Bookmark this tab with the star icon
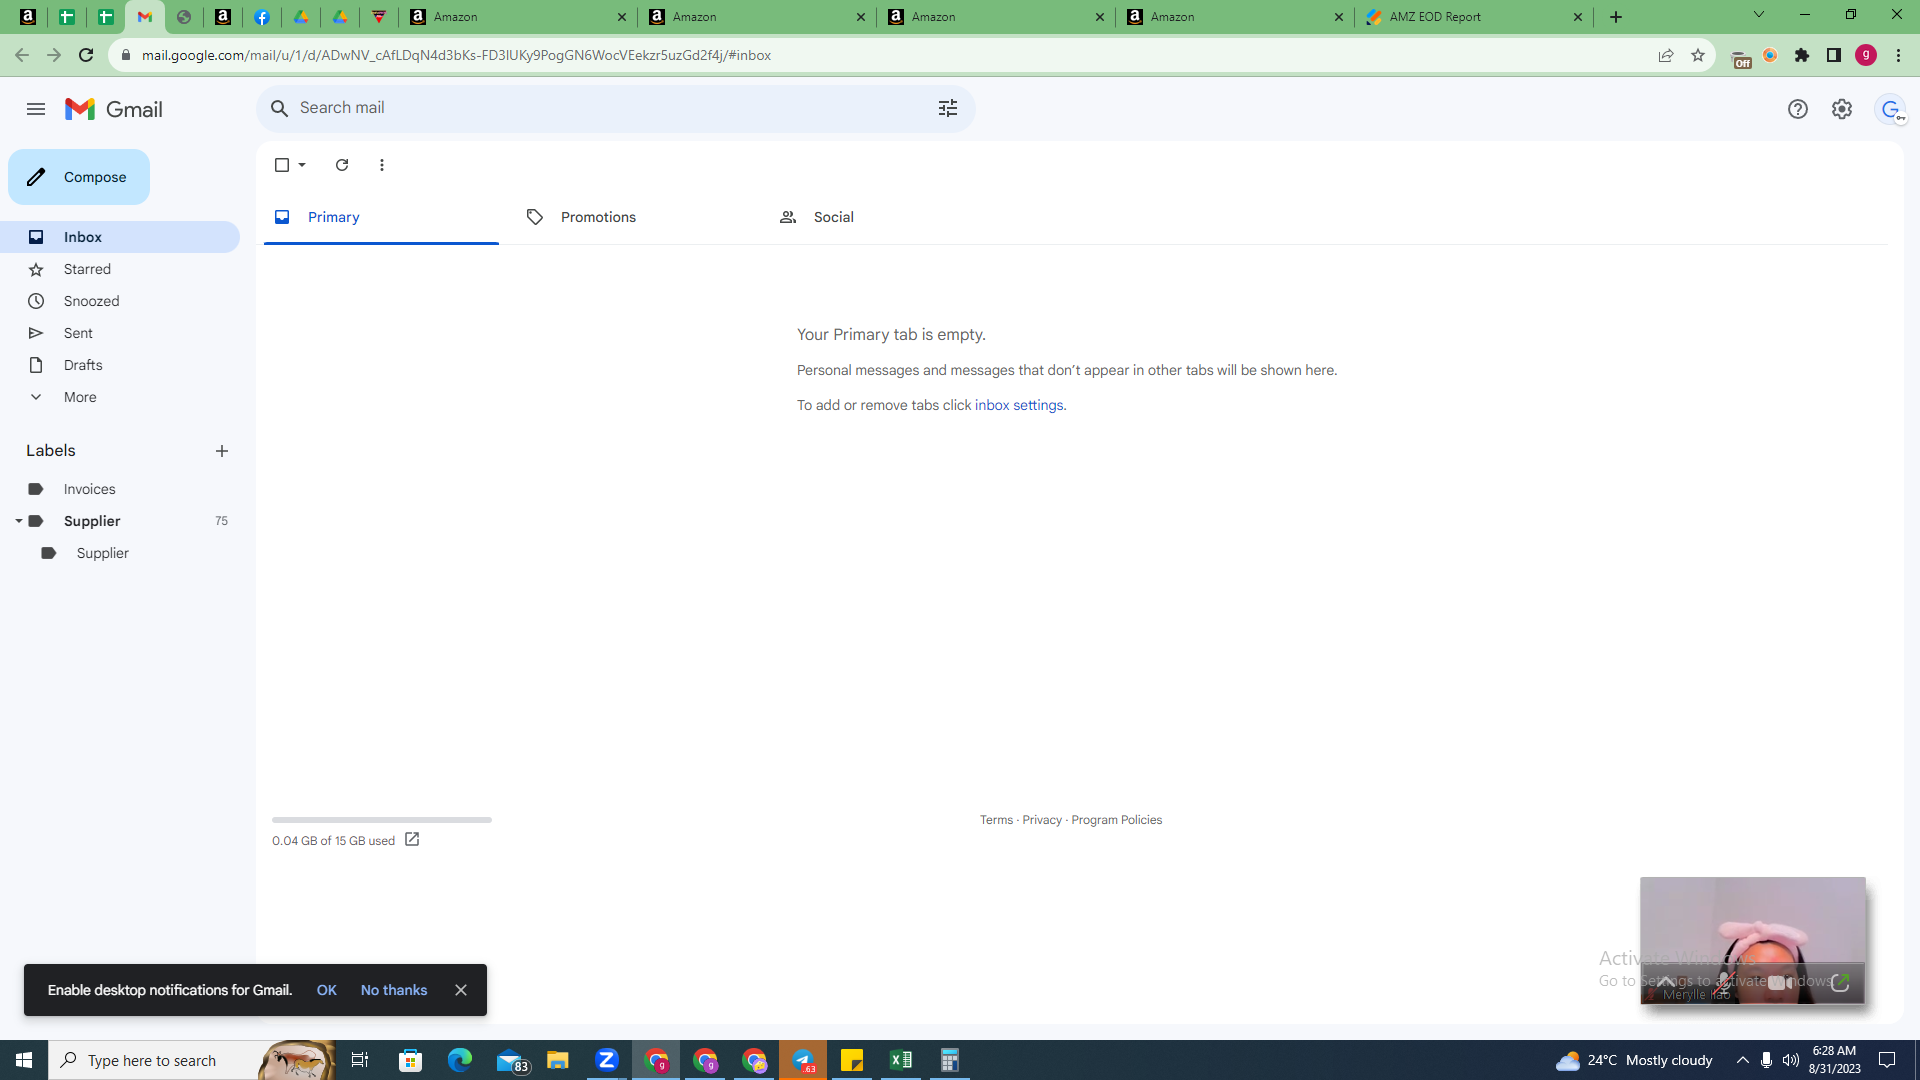Screen dimensions: 1920x1080 (x=1698, y=55)
